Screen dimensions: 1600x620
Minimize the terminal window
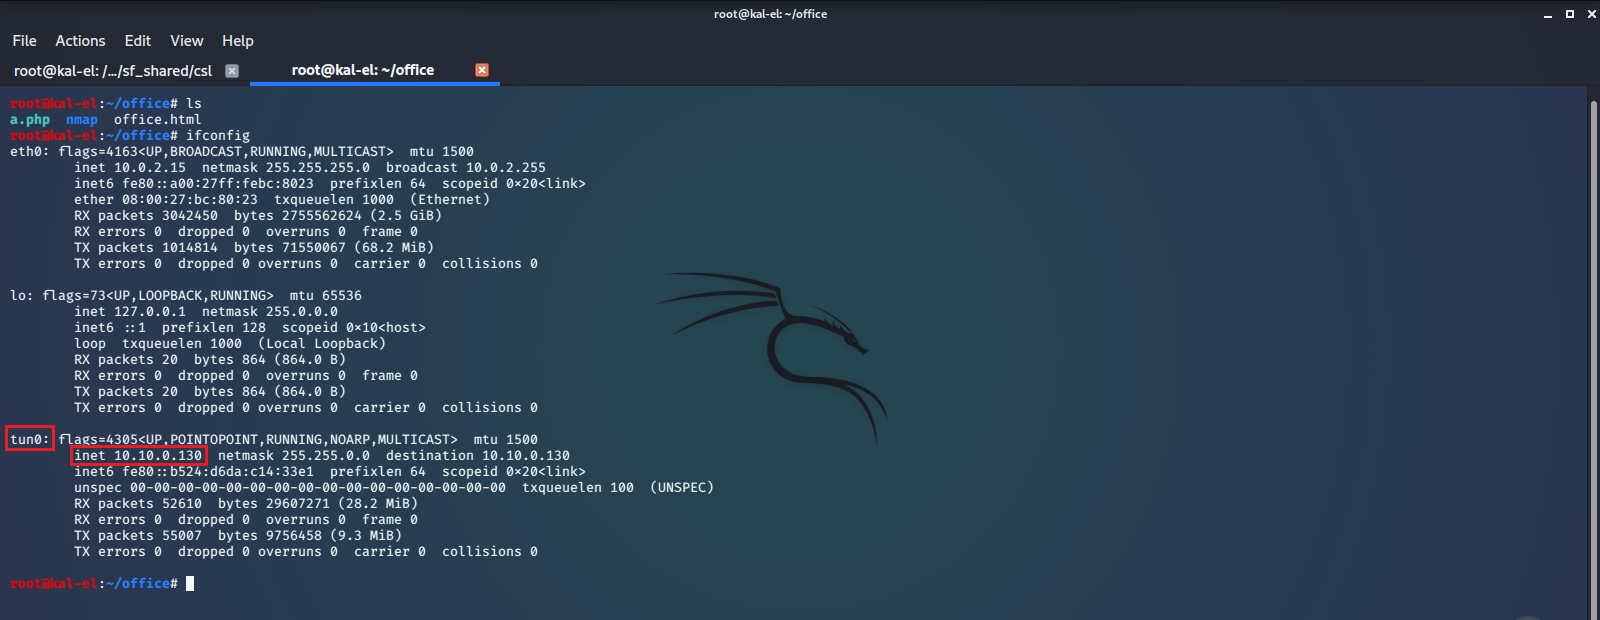[1548, 14]
